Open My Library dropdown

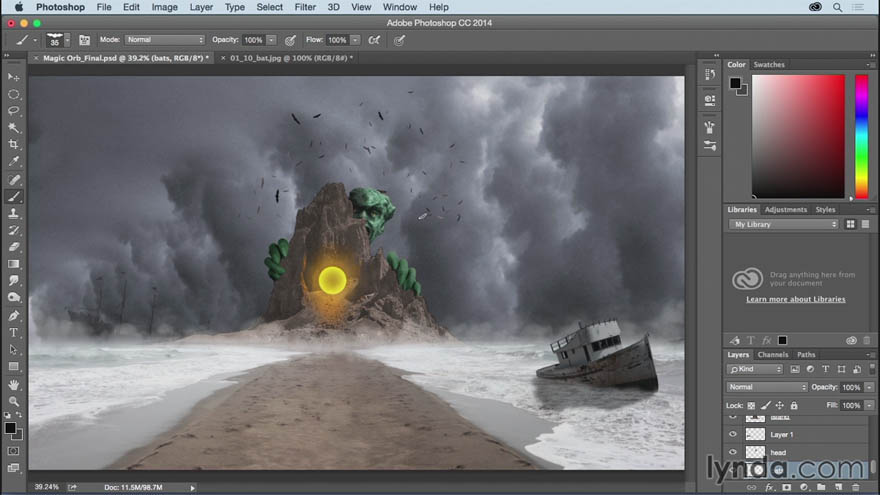[783, 224]
